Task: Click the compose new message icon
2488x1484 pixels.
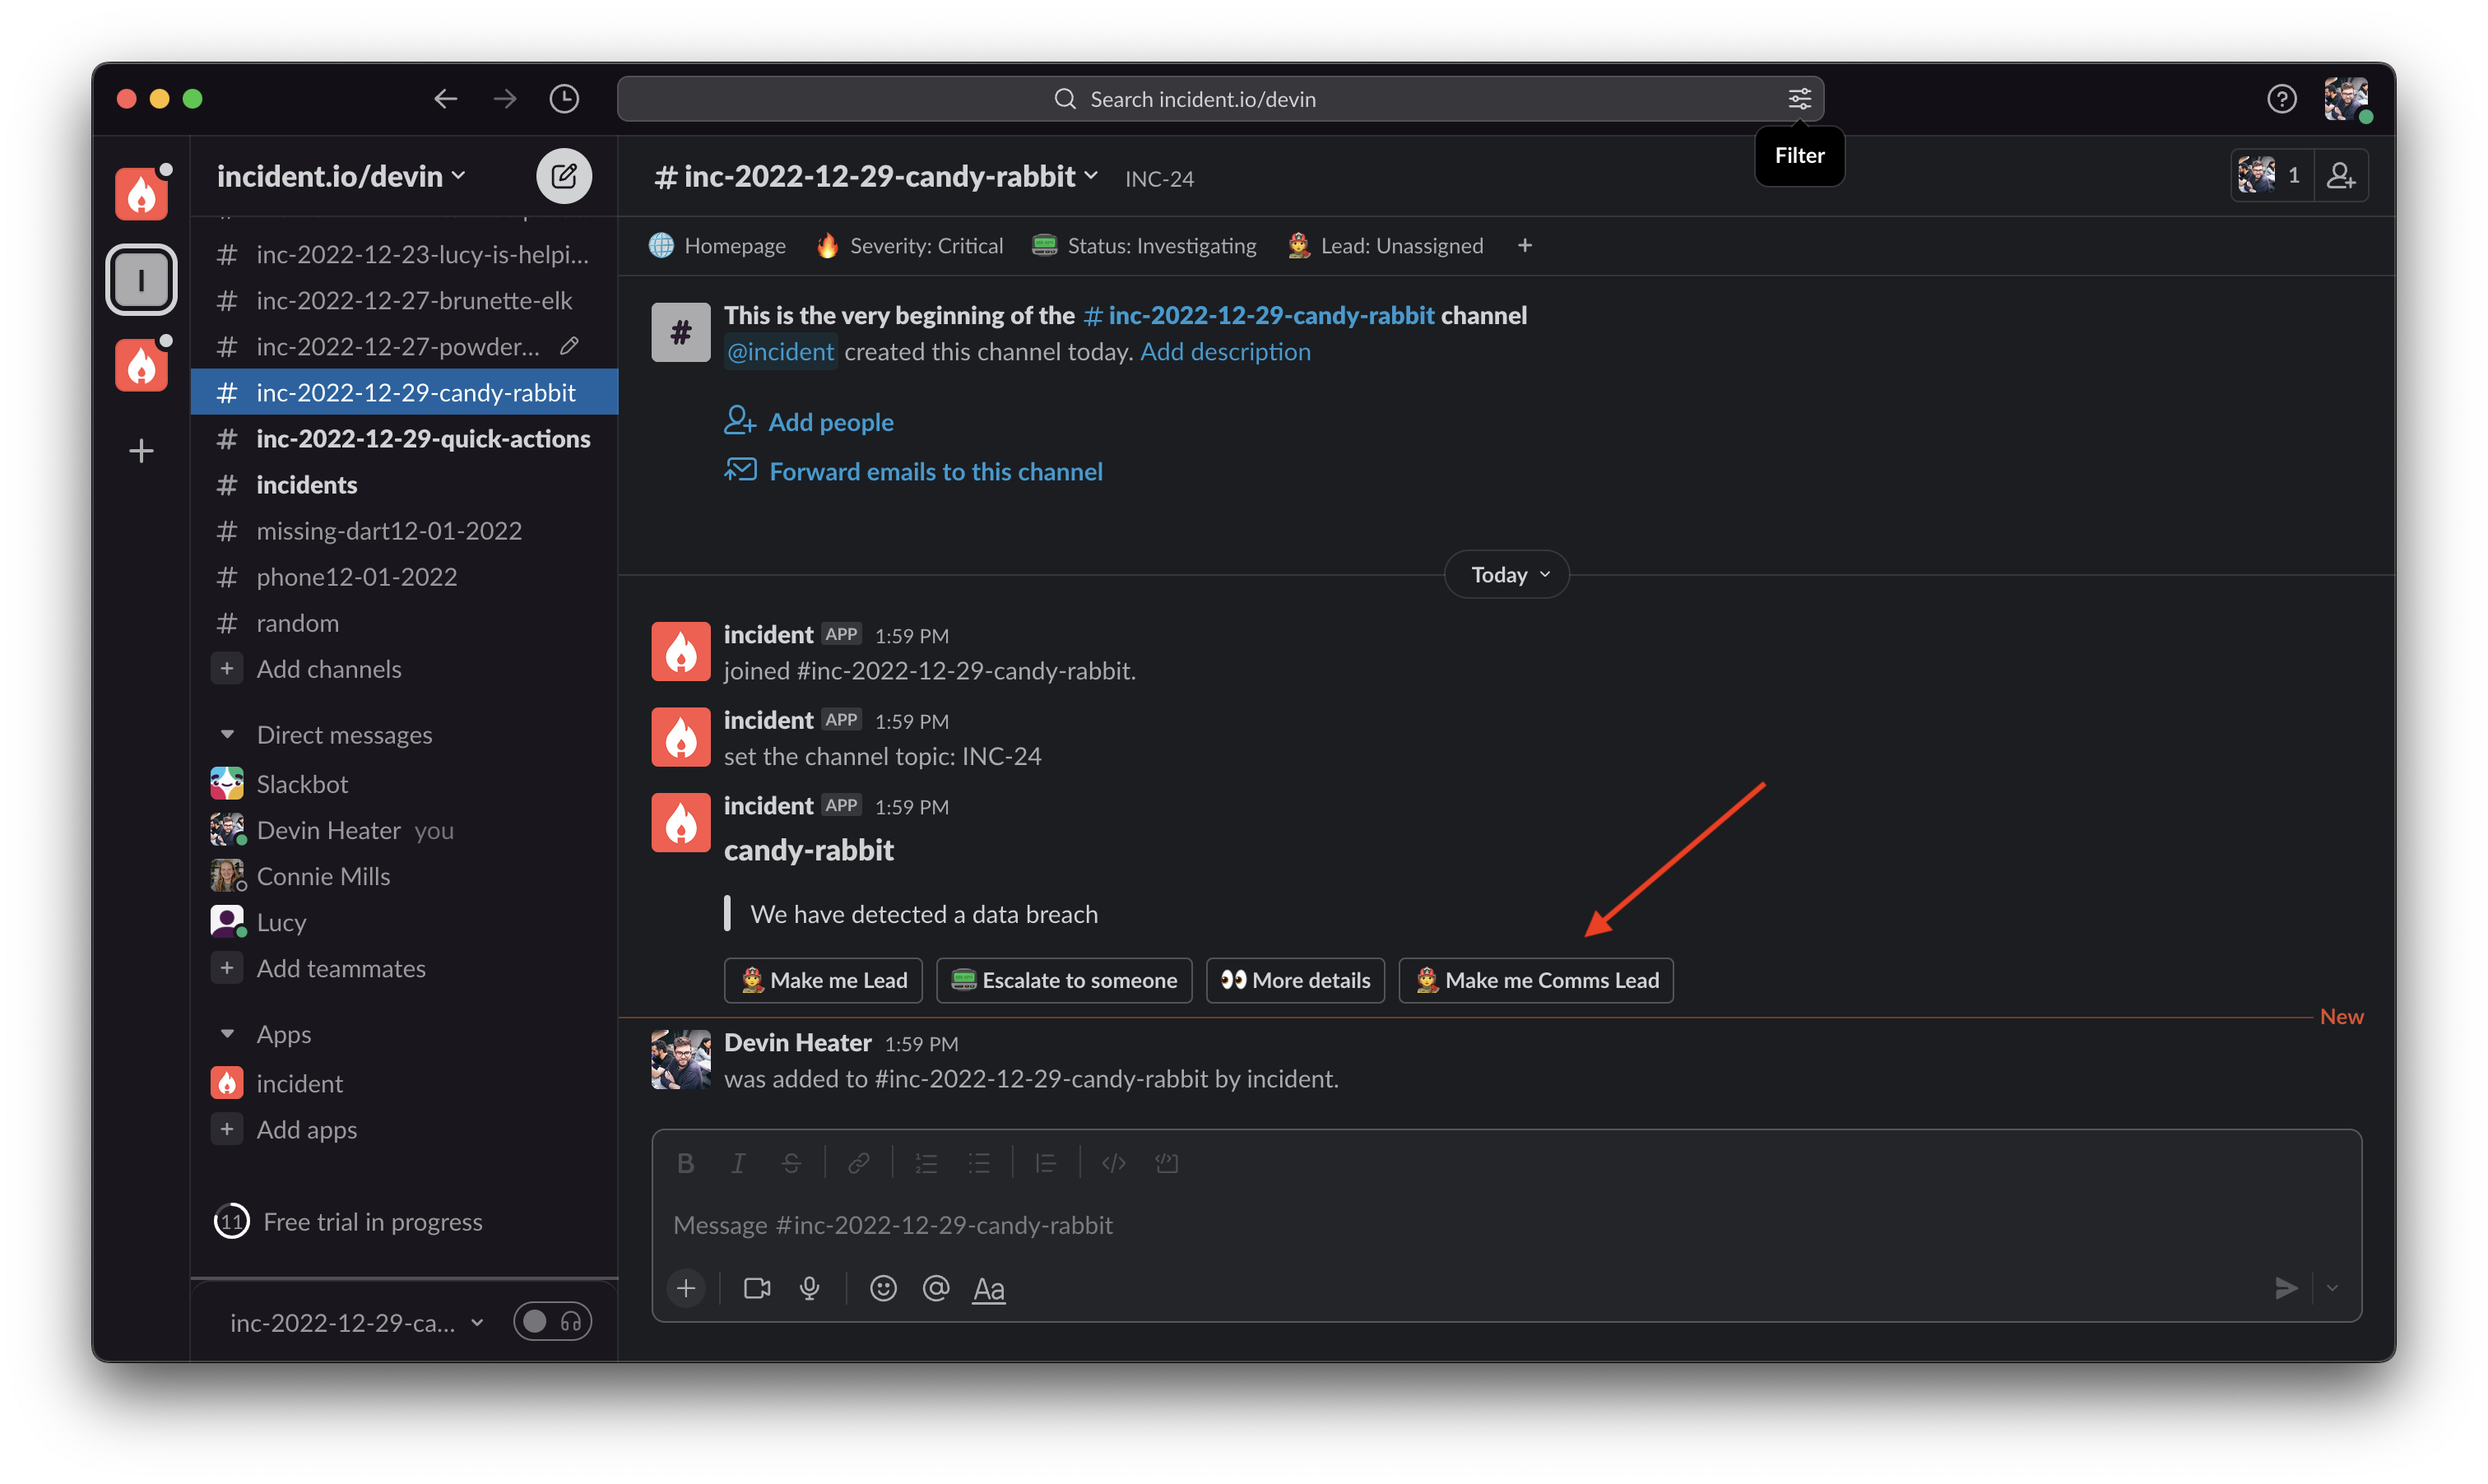Action: (x=564, y=176)
